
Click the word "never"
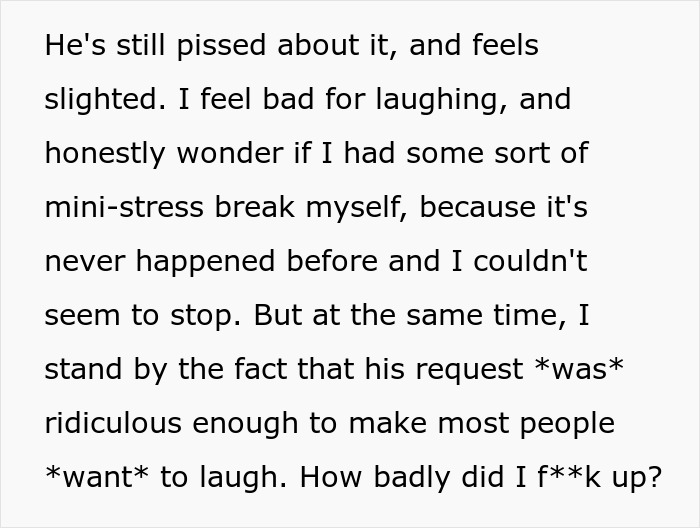coord(87,263)
